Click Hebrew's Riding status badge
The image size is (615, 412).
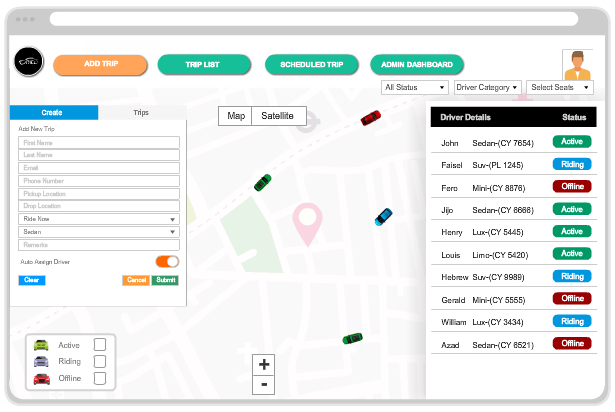[x=572, y=276]
